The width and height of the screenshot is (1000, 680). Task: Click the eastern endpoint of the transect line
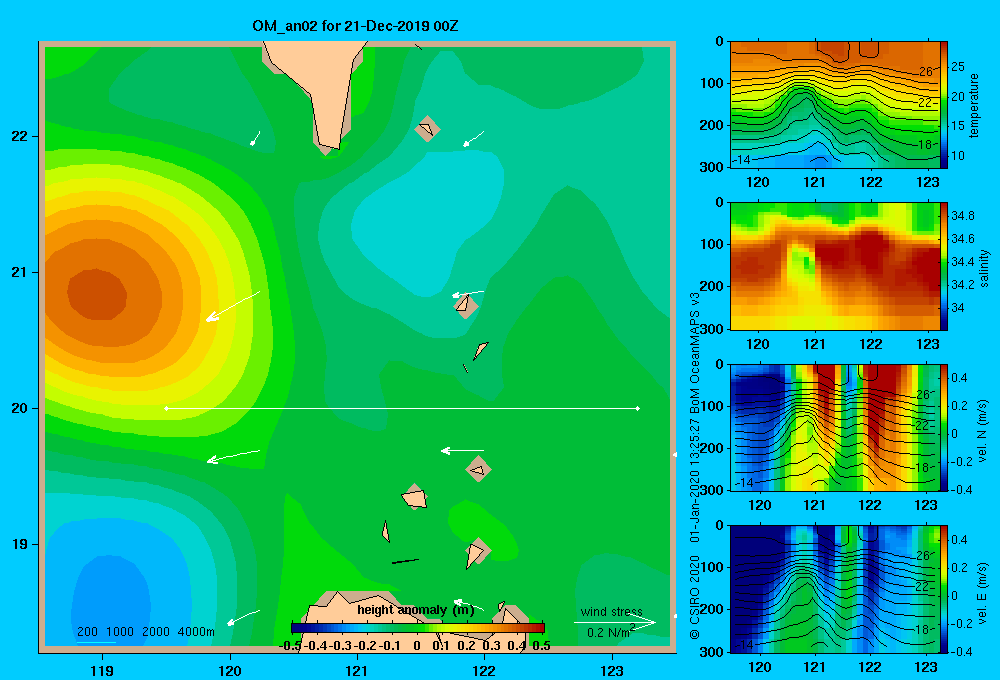point(638,408)
